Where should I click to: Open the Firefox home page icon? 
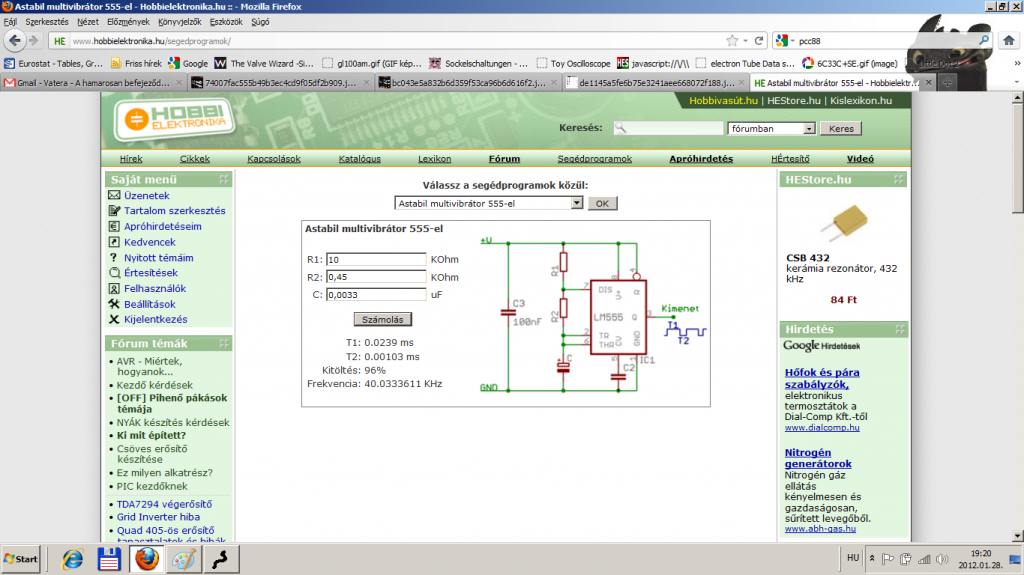(1009, 41)
